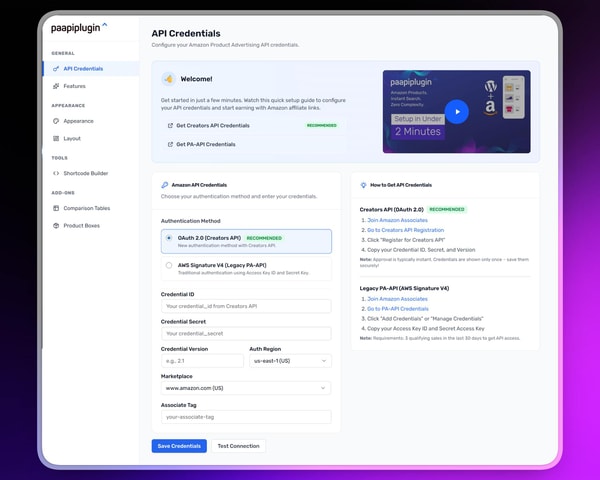Click the RECOMMENDED badge next to Creators API (OAuth 2.0)
The width and height of the screenshot is (600, 480).
point(447,209)
